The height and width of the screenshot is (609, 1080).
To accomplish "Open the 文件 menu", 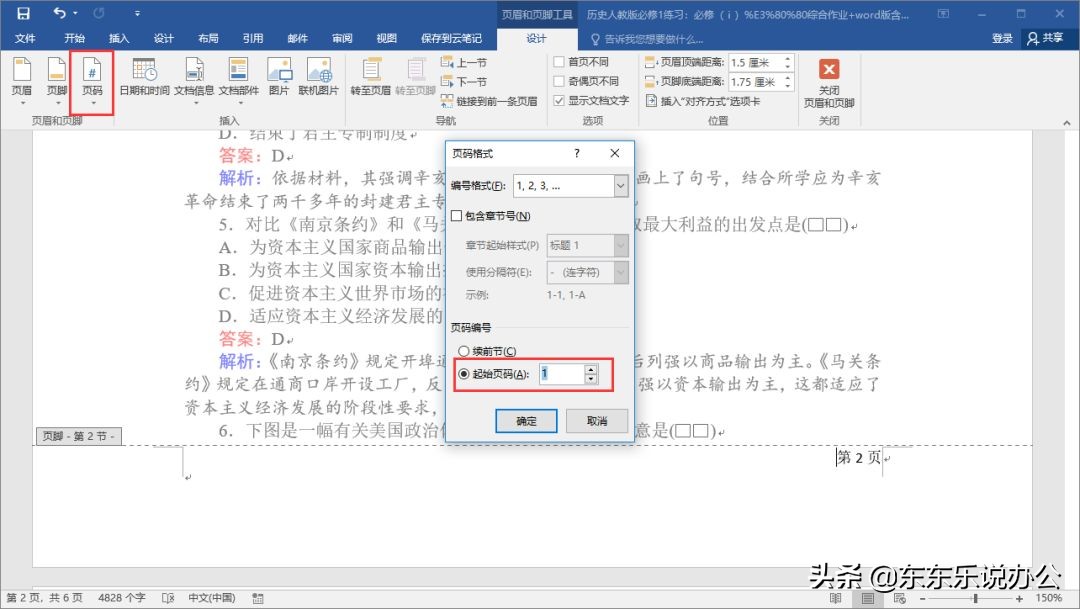I will (26, 38).
